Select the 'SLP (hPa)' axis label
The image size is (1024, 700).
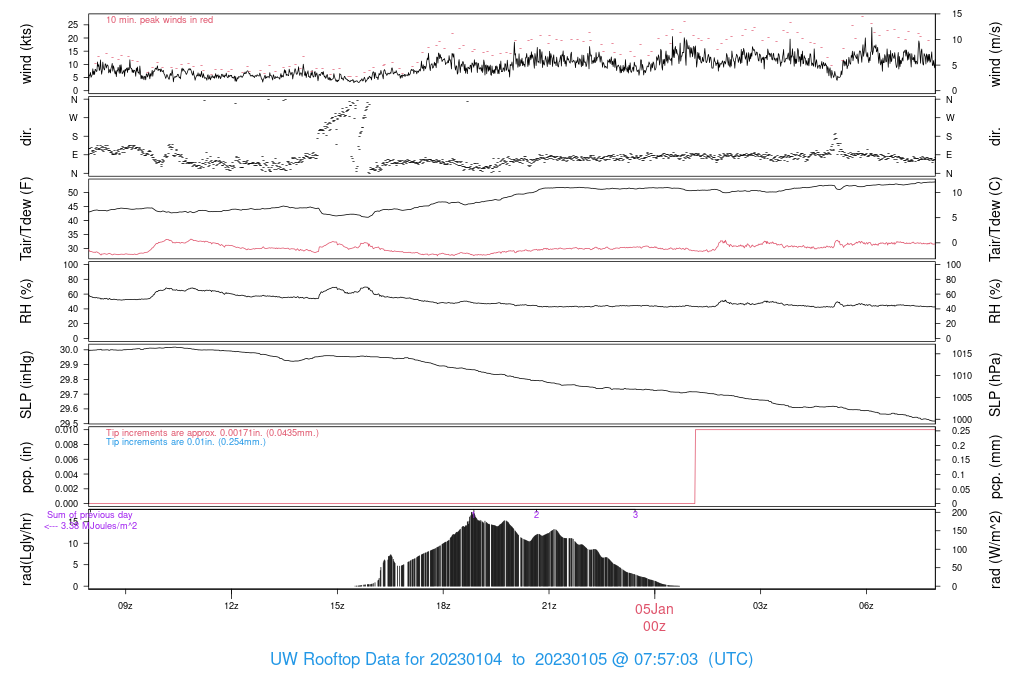pos(995,385)
